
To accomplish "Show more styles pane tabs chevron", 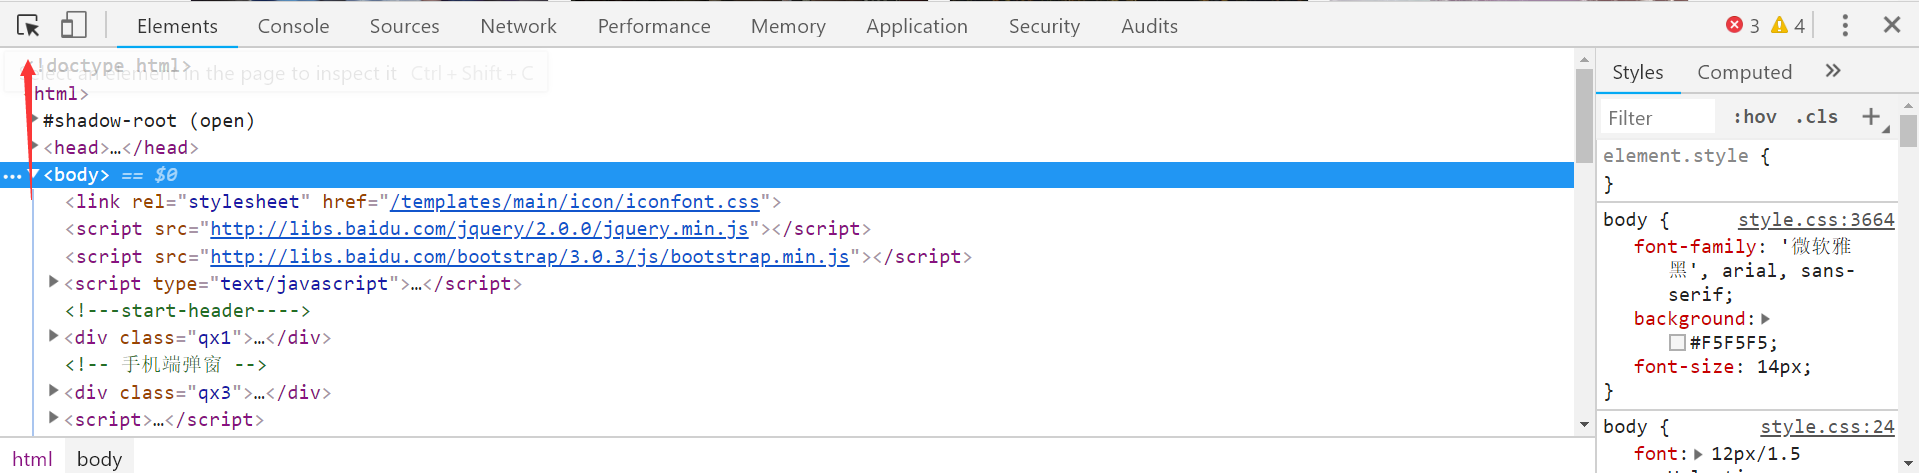I will coord(1833,71).
